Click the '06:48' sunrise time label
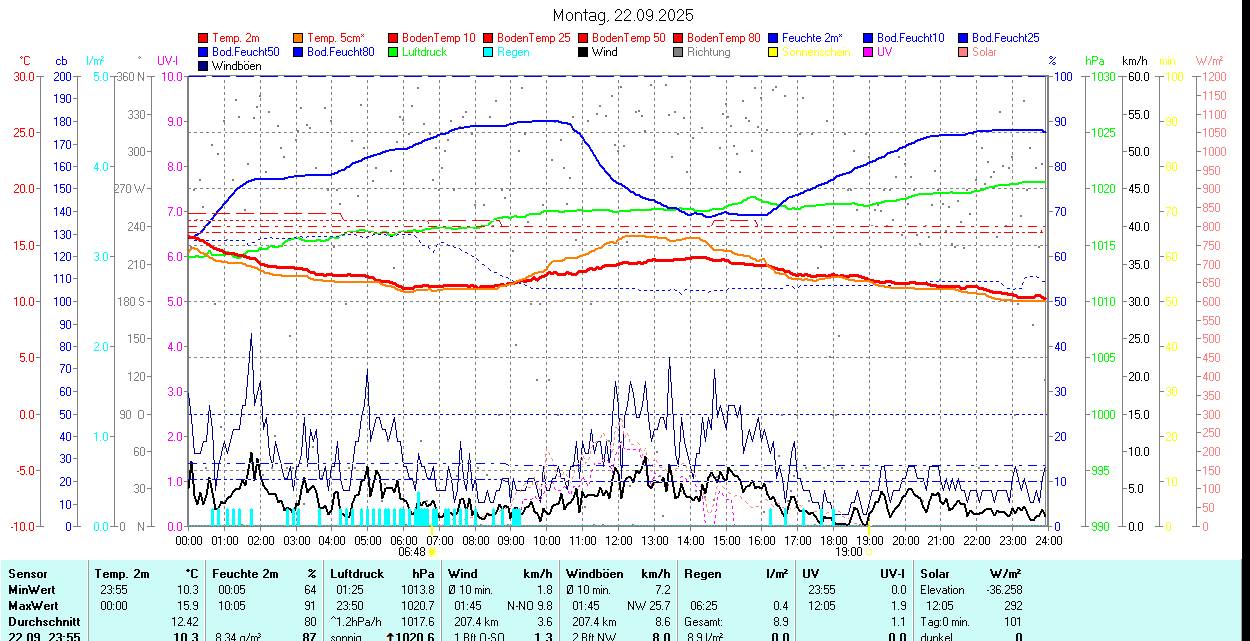 pos(412,551)
